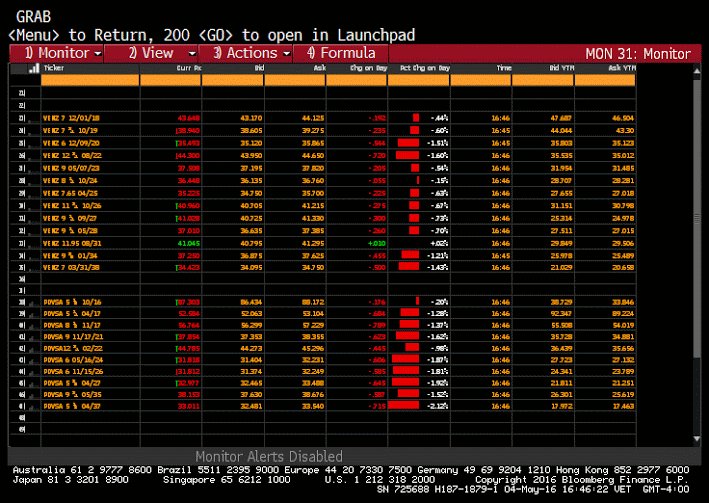Open the 2) View dropdown menu
709x503 pixels.
coord(151,53)
